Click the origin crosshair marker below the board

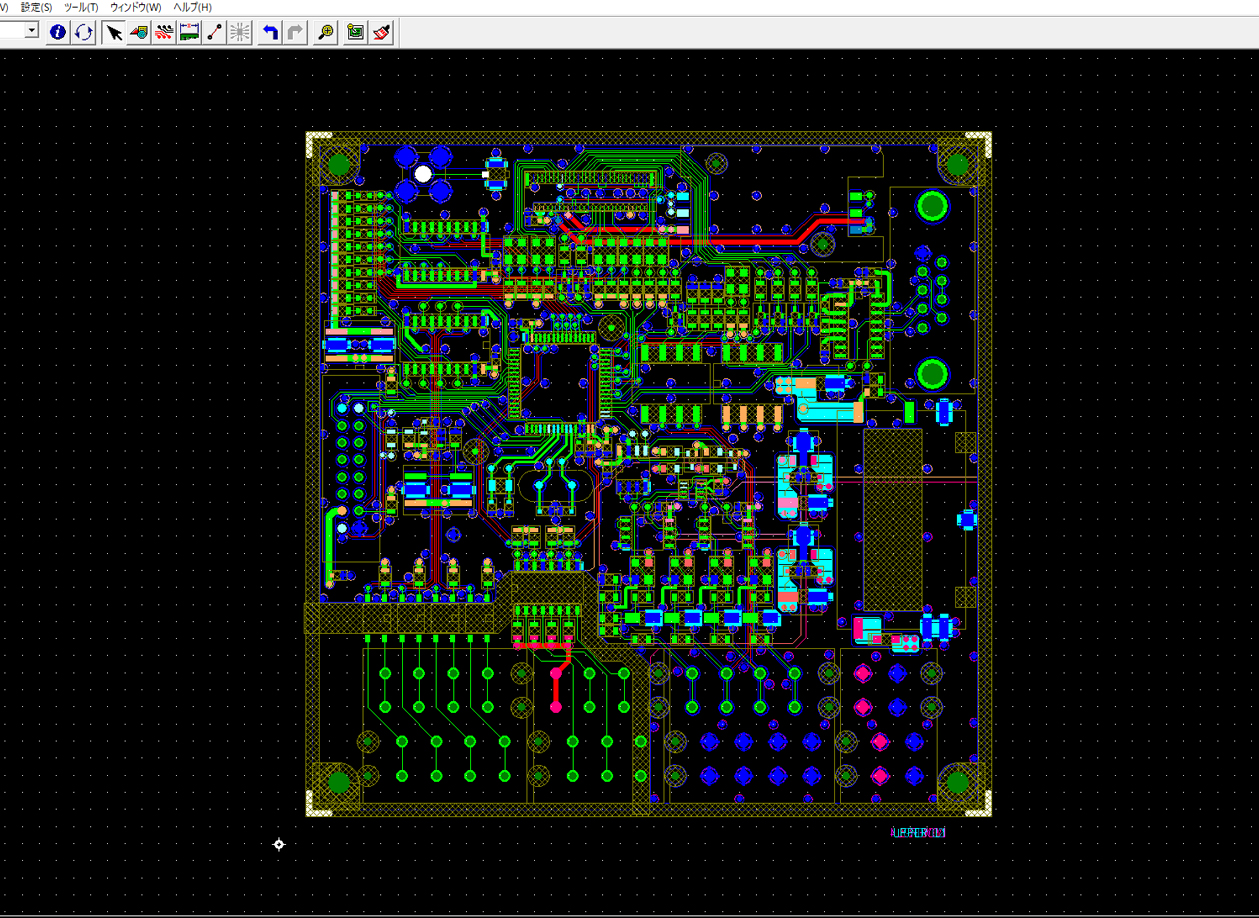click(x=279, y=844)
